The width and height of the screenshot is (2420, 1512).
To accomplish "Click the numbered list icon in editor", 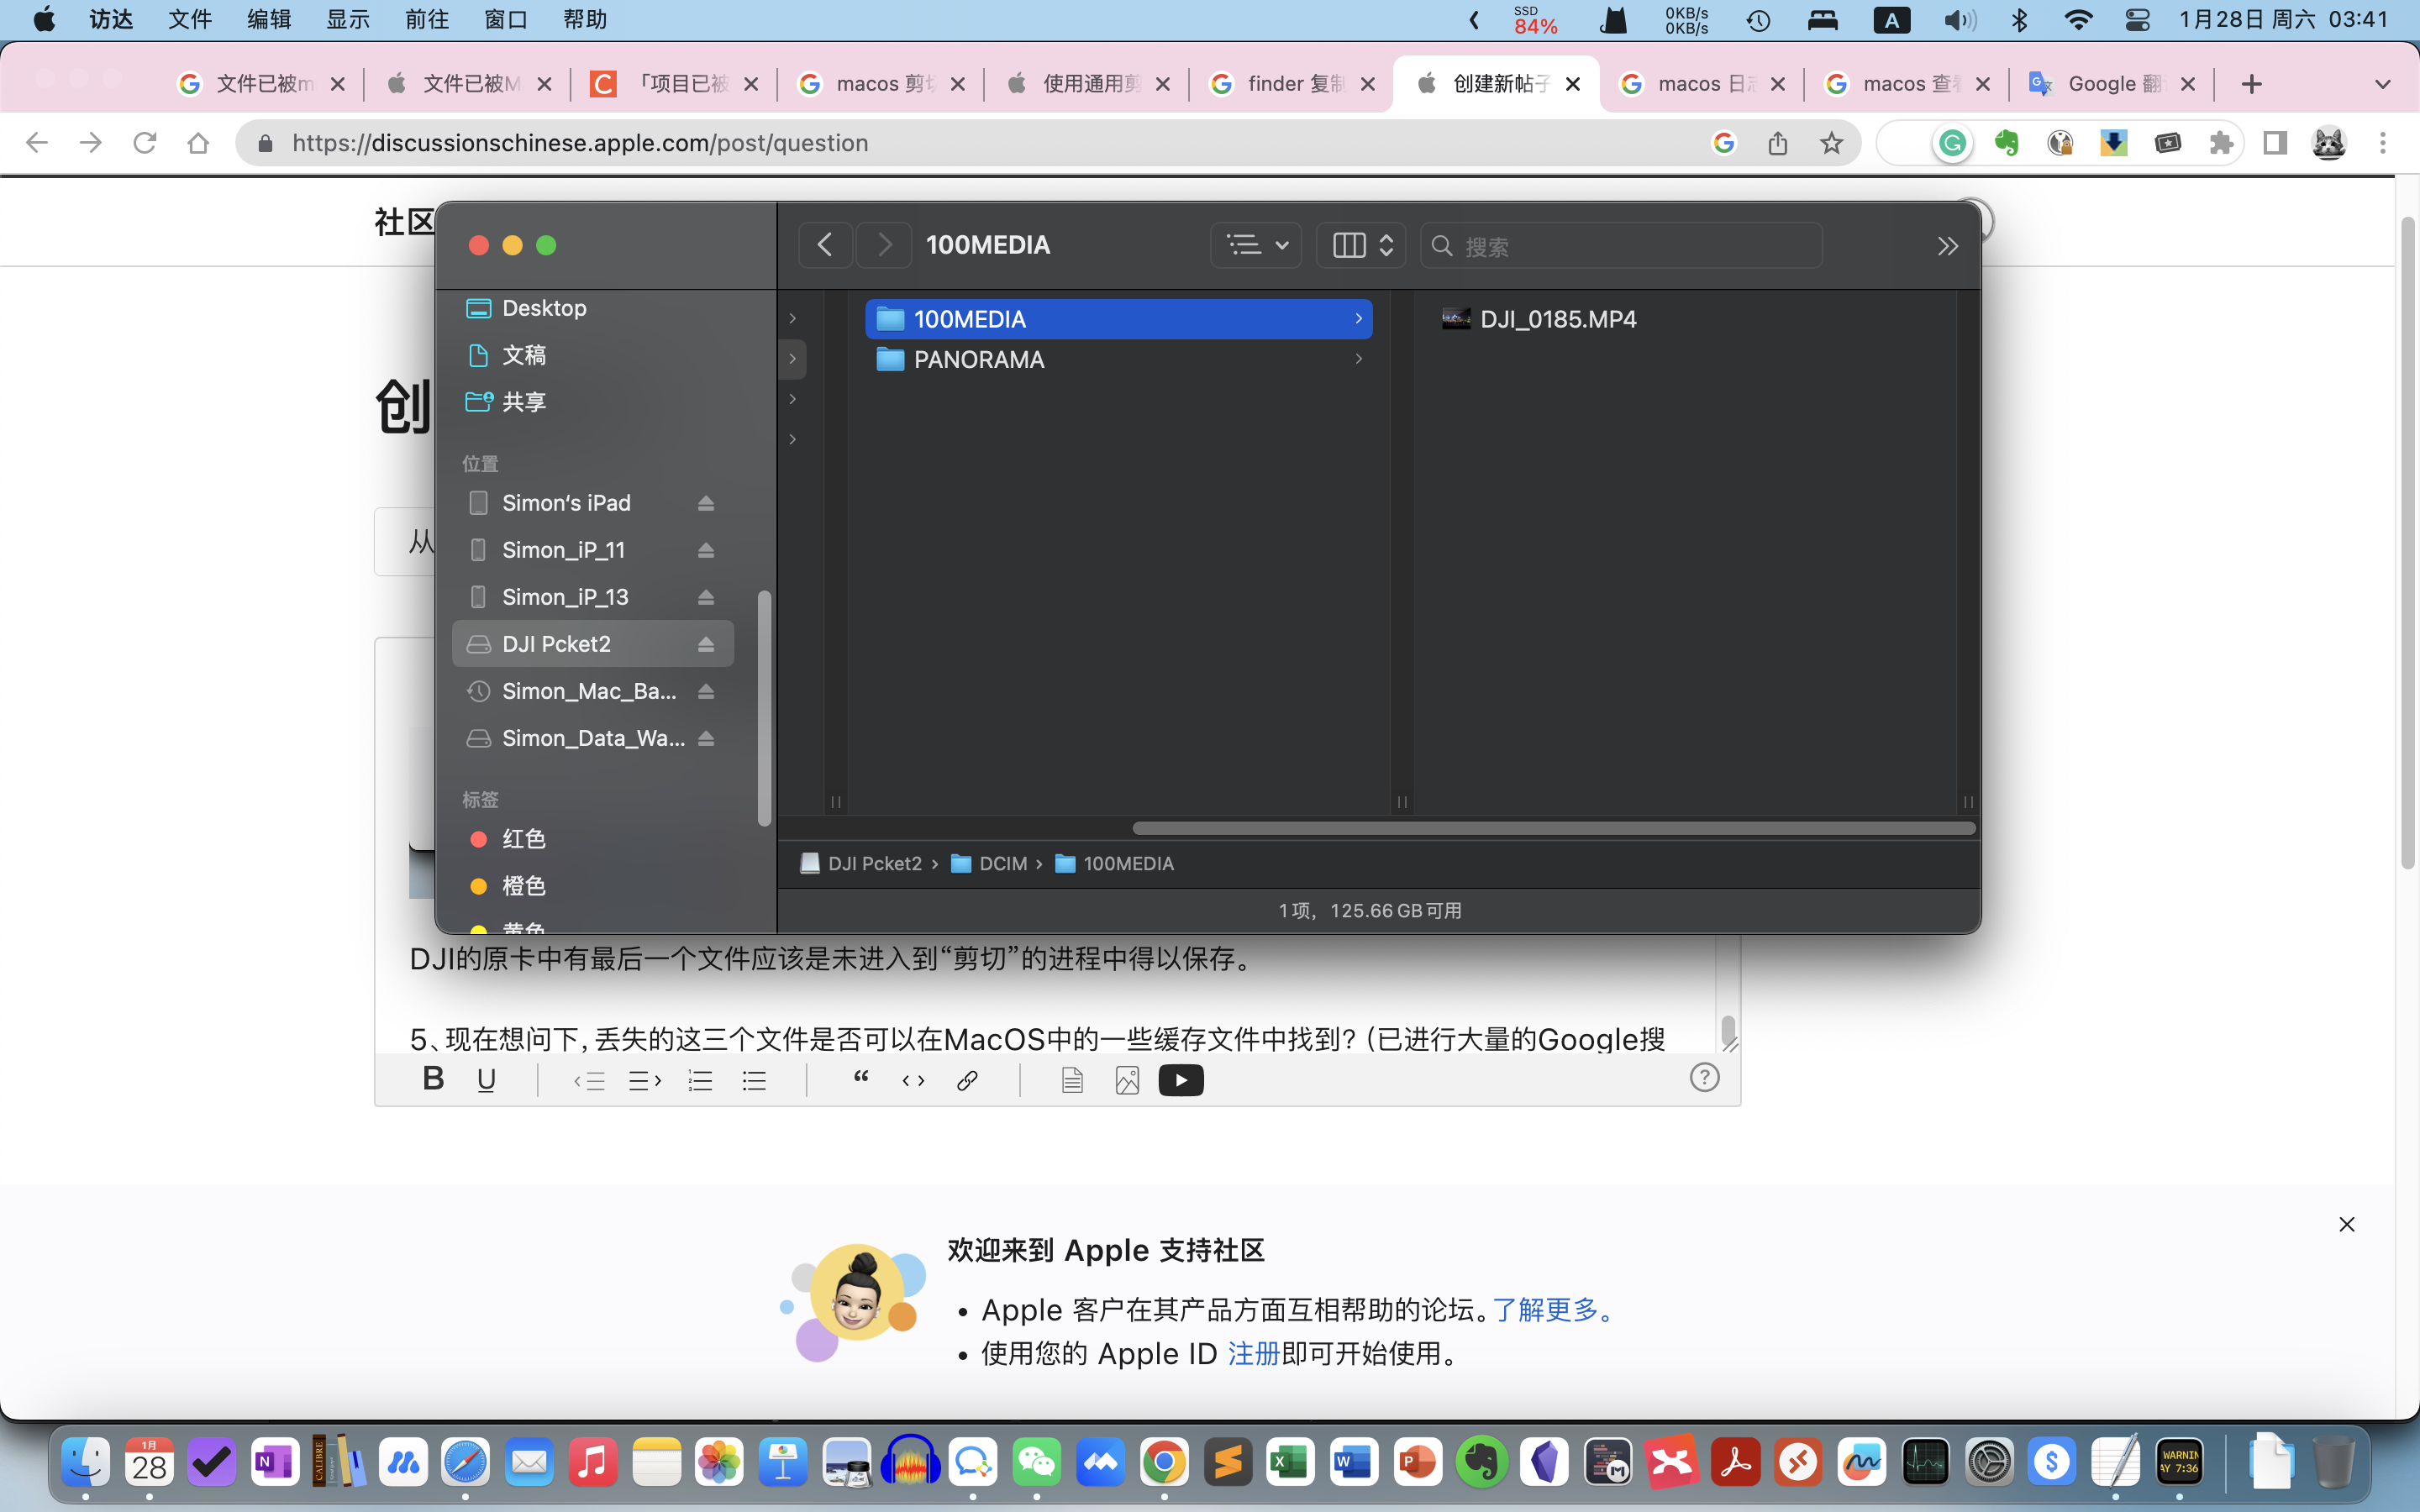I will click(700, 1080).
